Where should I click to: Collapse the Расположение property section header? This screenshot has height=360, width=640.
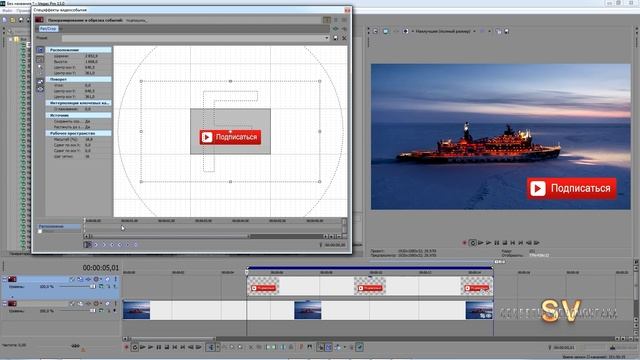[x=78, y=50]
